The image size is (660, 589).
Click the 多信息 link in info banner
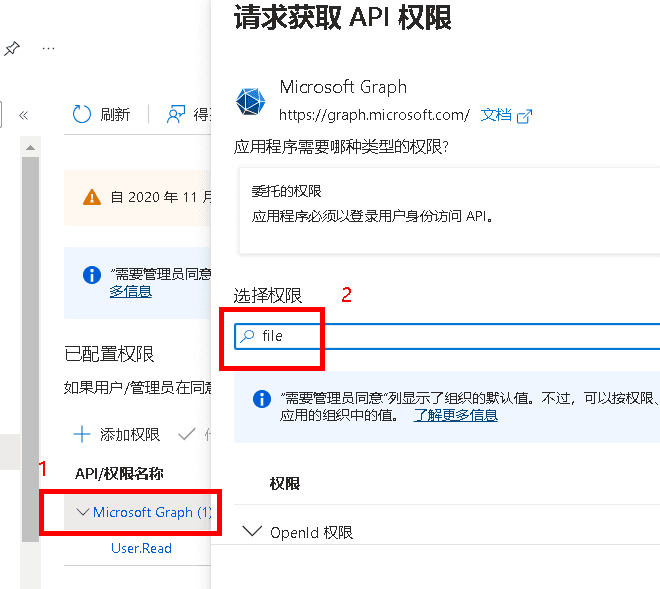pyautogui.click(x=130, y=292)
